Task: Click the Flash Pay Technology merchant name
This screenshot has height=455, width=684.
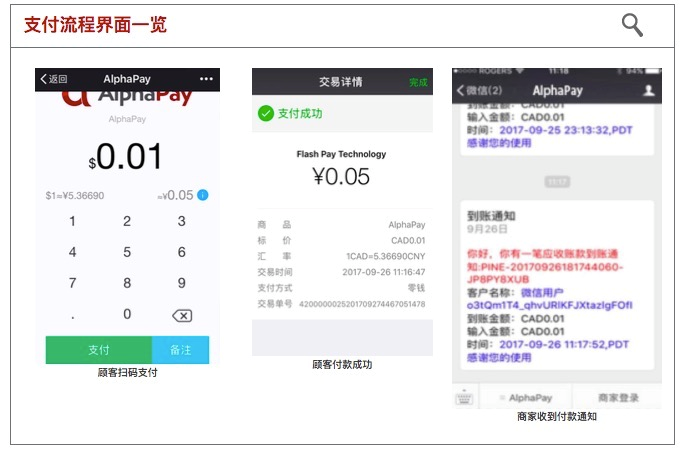Action: [341, 154]
